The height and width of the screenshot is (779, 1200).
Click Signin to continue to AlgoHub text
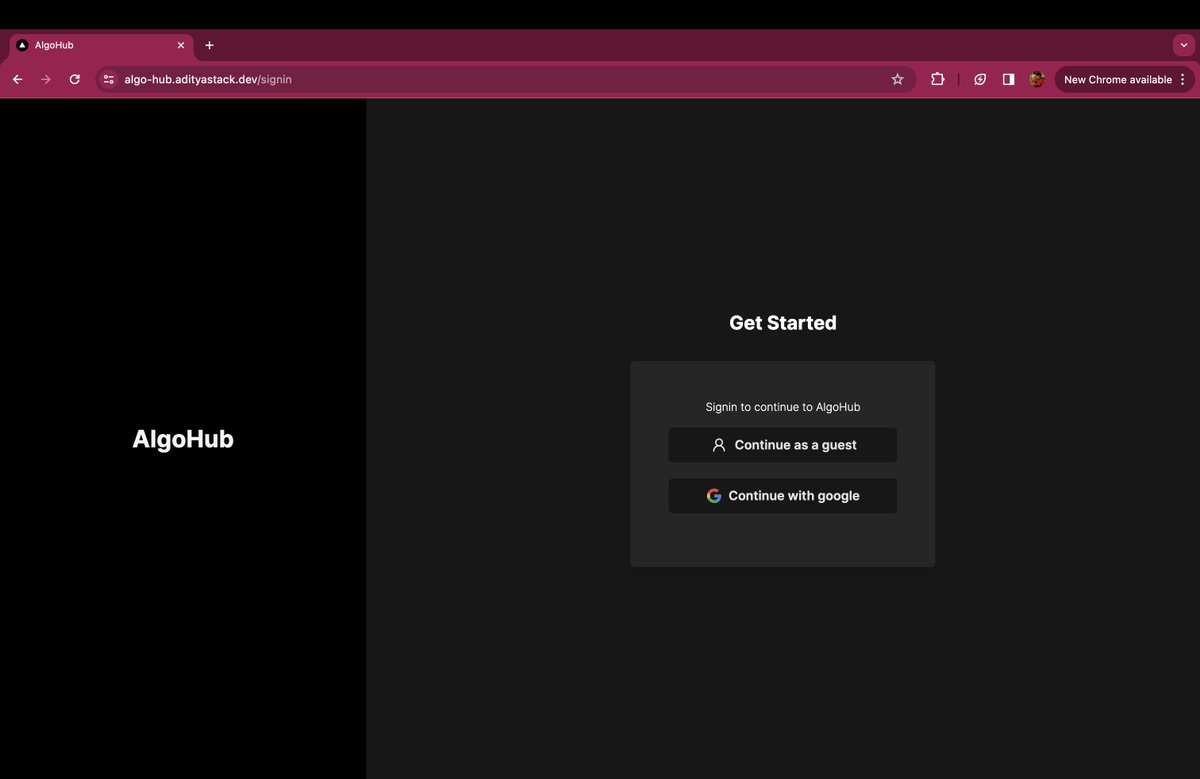pyautogui.click(x=783, y=407)
